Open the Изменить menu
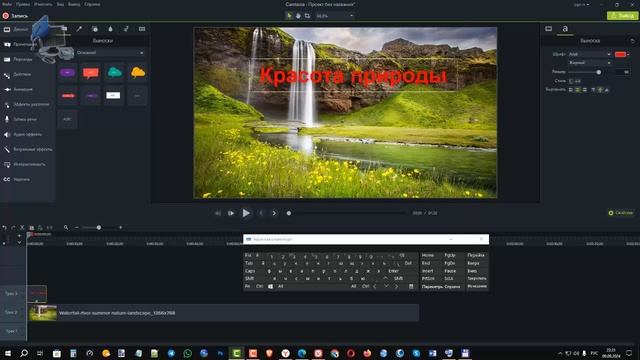The height and width of the screenshot is (360, 640). [x=43, y=4]
